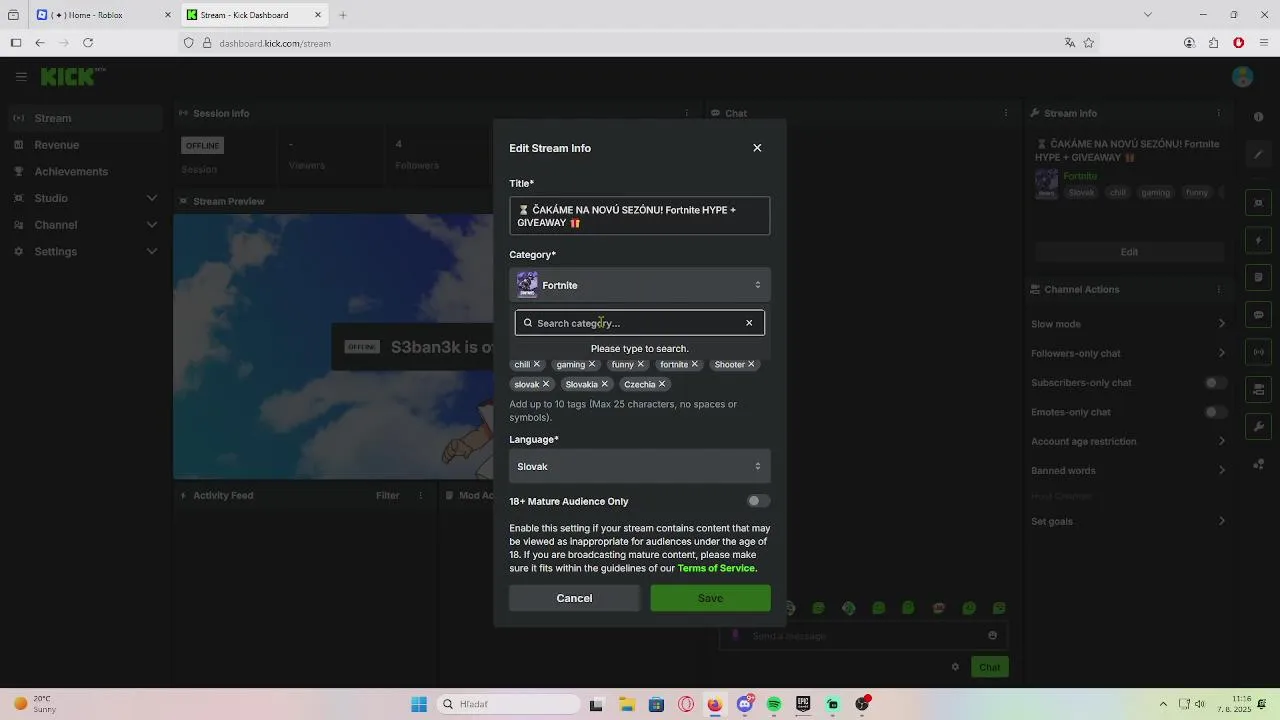The image size is (1280, 720).
Task: Open chat settings gear icon
Action: (955, 667)
